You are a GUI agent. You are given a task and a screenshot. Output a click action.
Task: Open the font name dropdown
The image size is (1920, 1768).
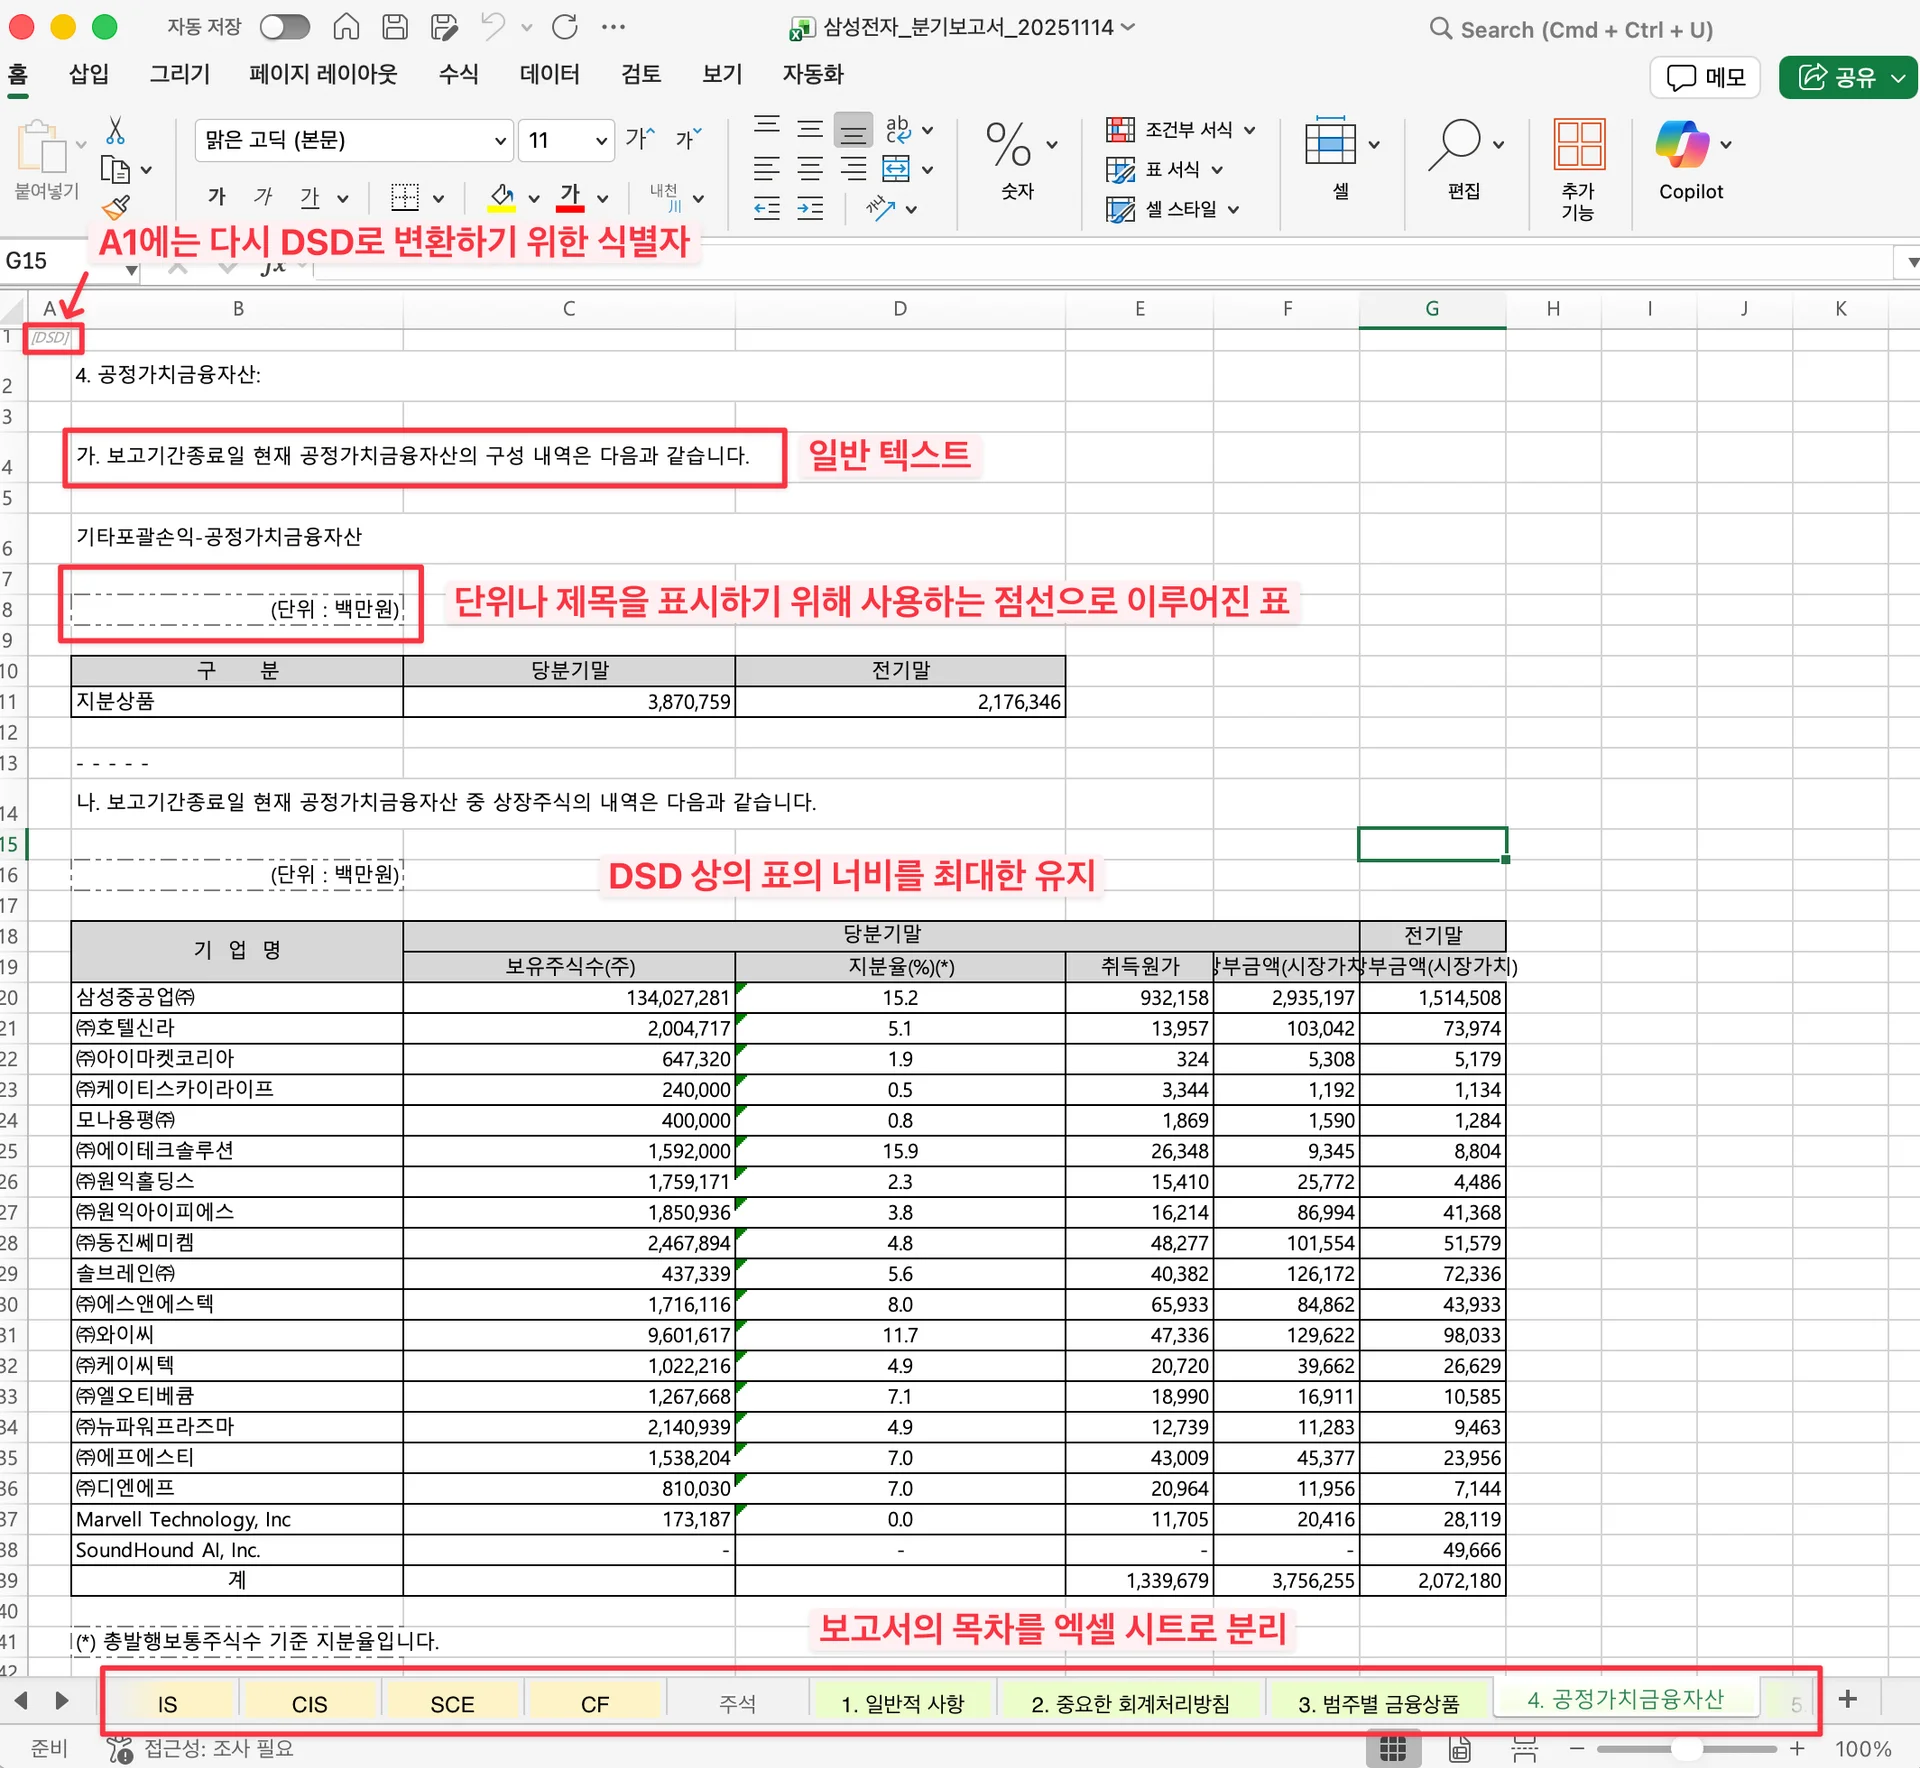pyautogui.click(x=500, y=141)
